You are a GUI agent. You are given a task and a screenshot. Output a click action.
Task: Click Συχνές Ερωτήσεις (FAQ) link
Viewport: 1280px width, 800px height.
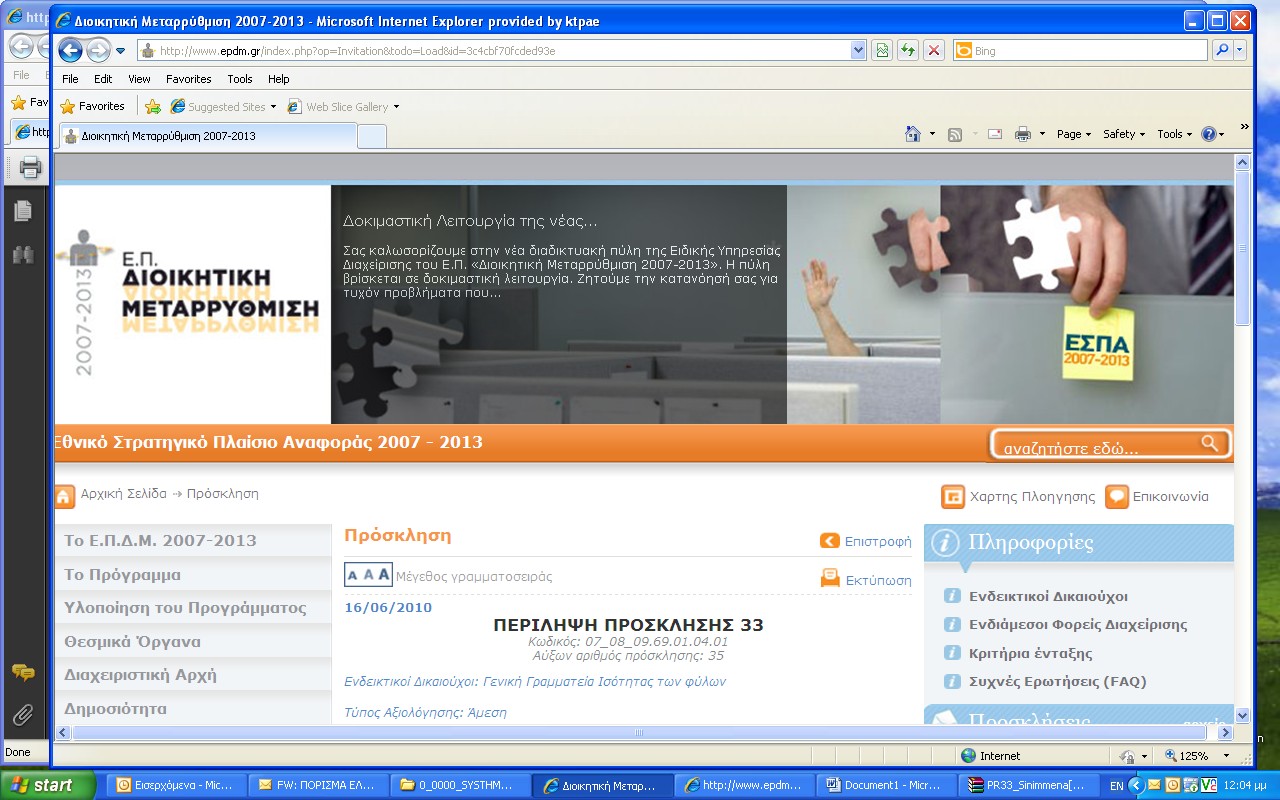(1057, 681)
